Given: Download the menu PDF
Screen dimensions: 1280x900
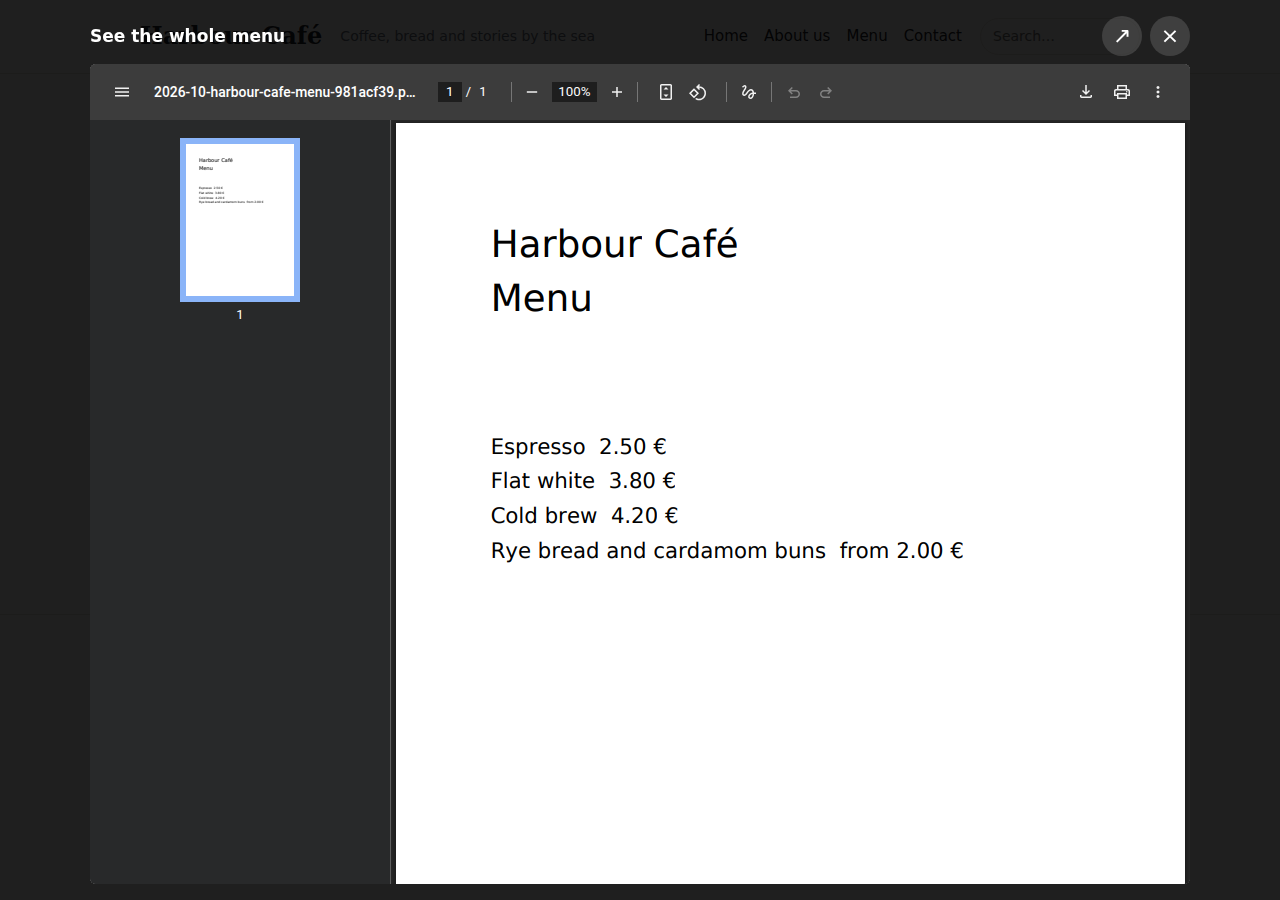Looking at the screenshot, I should pyautogui.click(x=1086, y=92).
